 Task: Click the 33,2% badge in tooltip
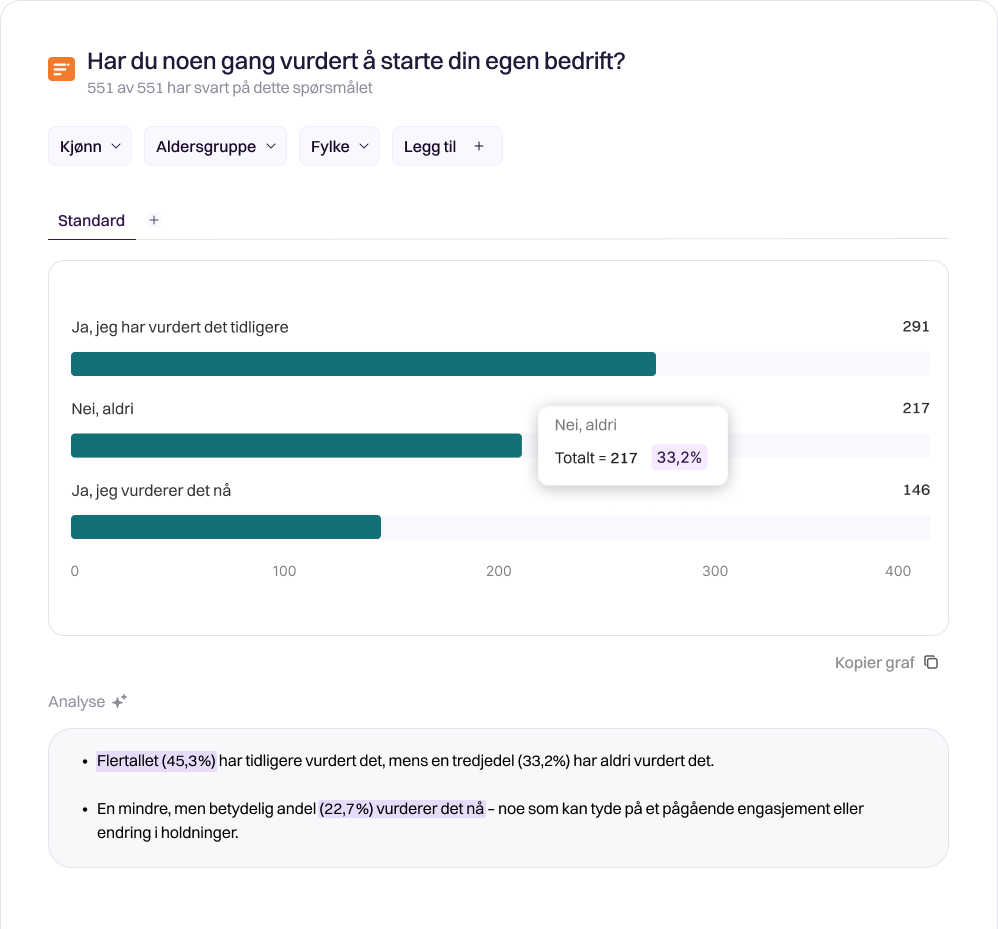tap(679, 458)
